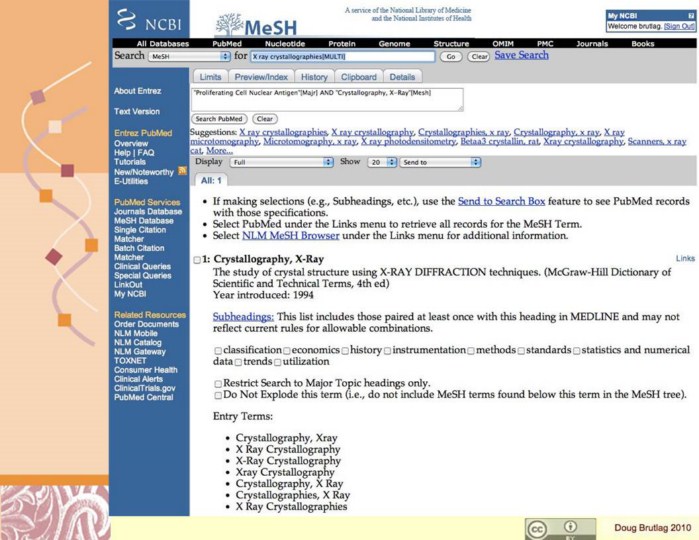699x540 pixels.
Task: Open the Limits tab
Action: pos(211,77)
